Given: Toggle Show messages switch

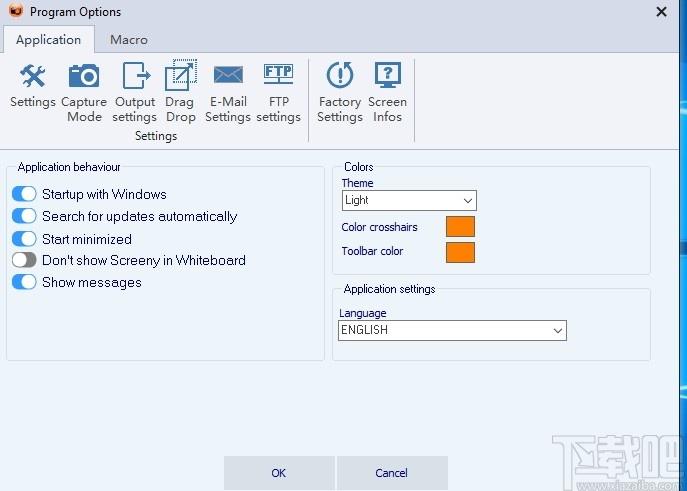Looking at the screenshot, I should pos(24,282).
